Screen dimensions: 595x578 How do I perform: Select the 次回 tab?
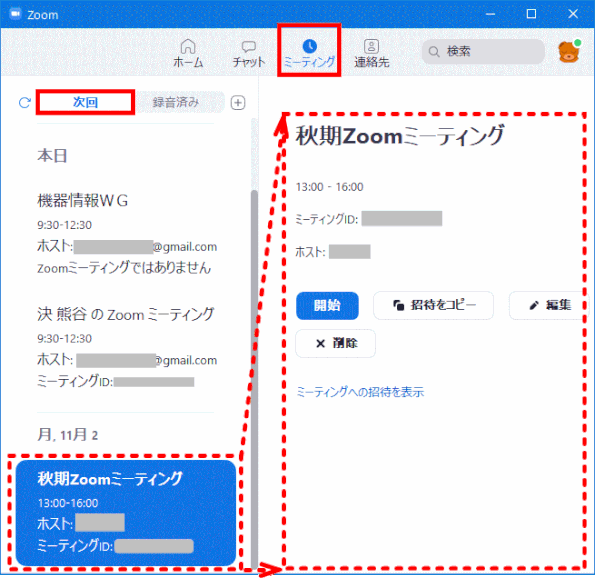pyautogui.click(x=85, y=102)
